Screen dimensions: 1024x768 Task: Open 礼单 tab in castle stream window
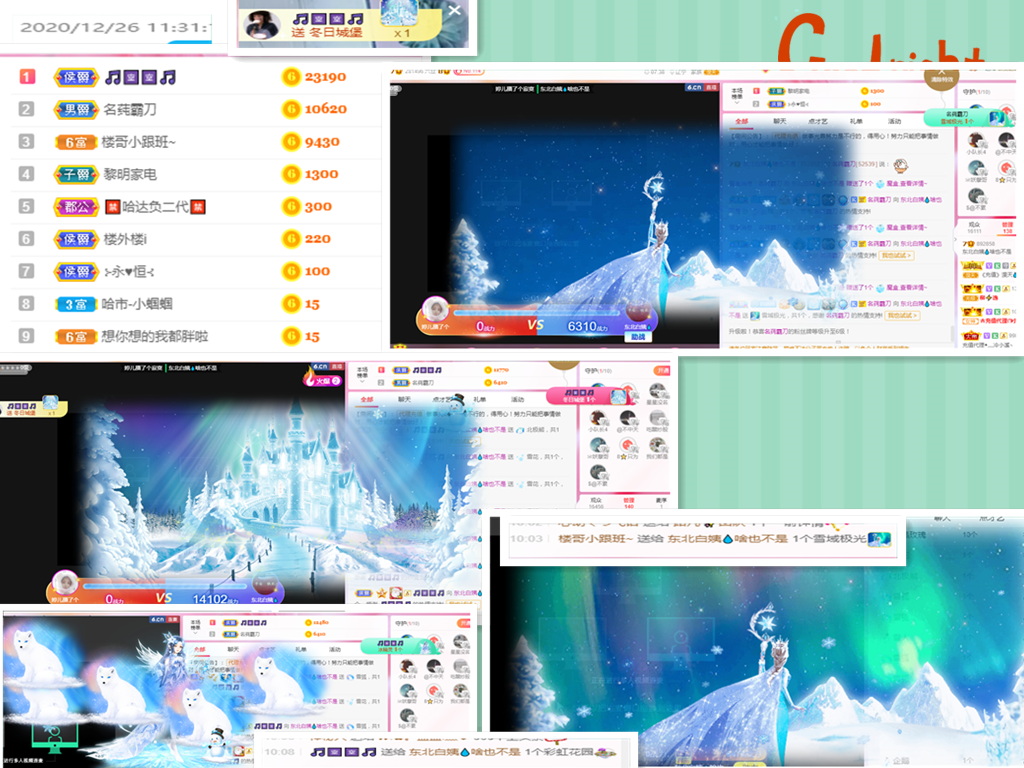tap(480, 399)
